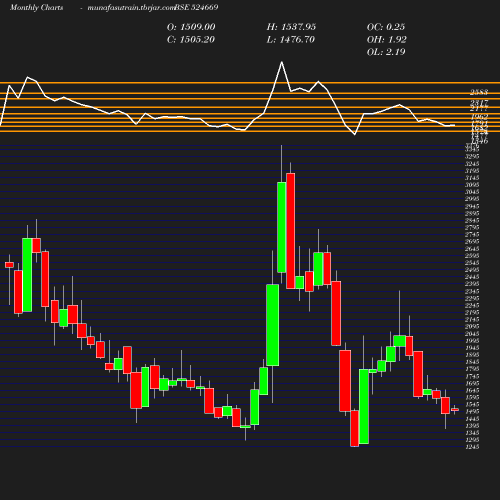Click the 1845 price axis label
The width and height of the screenshot is (500, 500).
coord(472,362)
